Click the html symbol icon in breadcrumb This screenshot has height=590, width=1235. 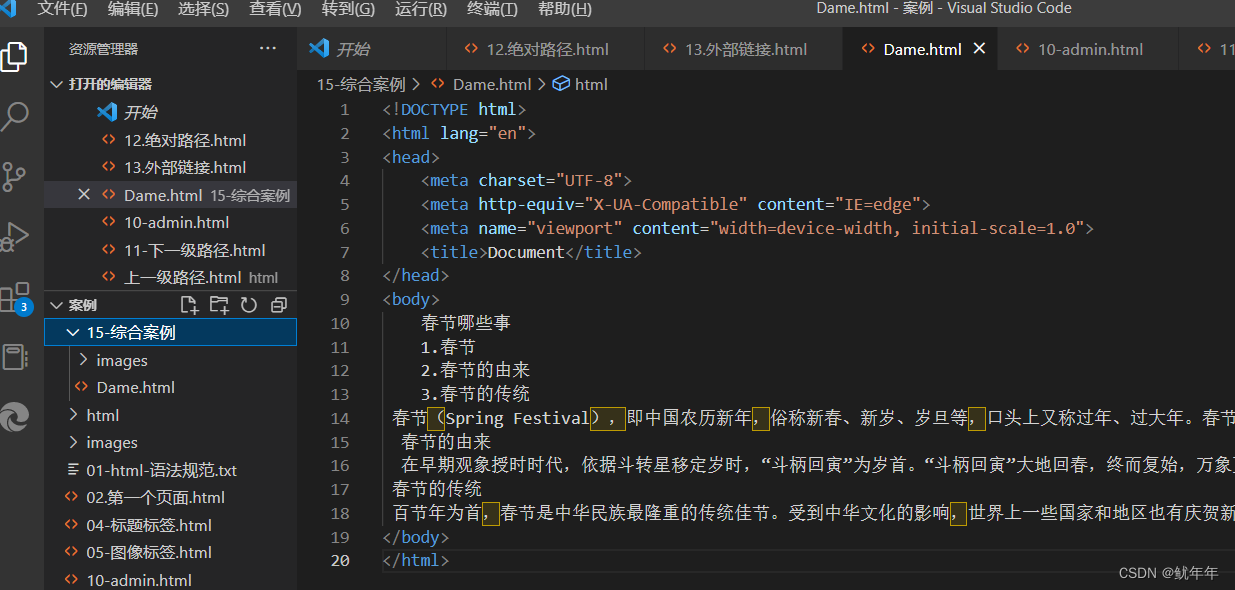tap(561, 84)
